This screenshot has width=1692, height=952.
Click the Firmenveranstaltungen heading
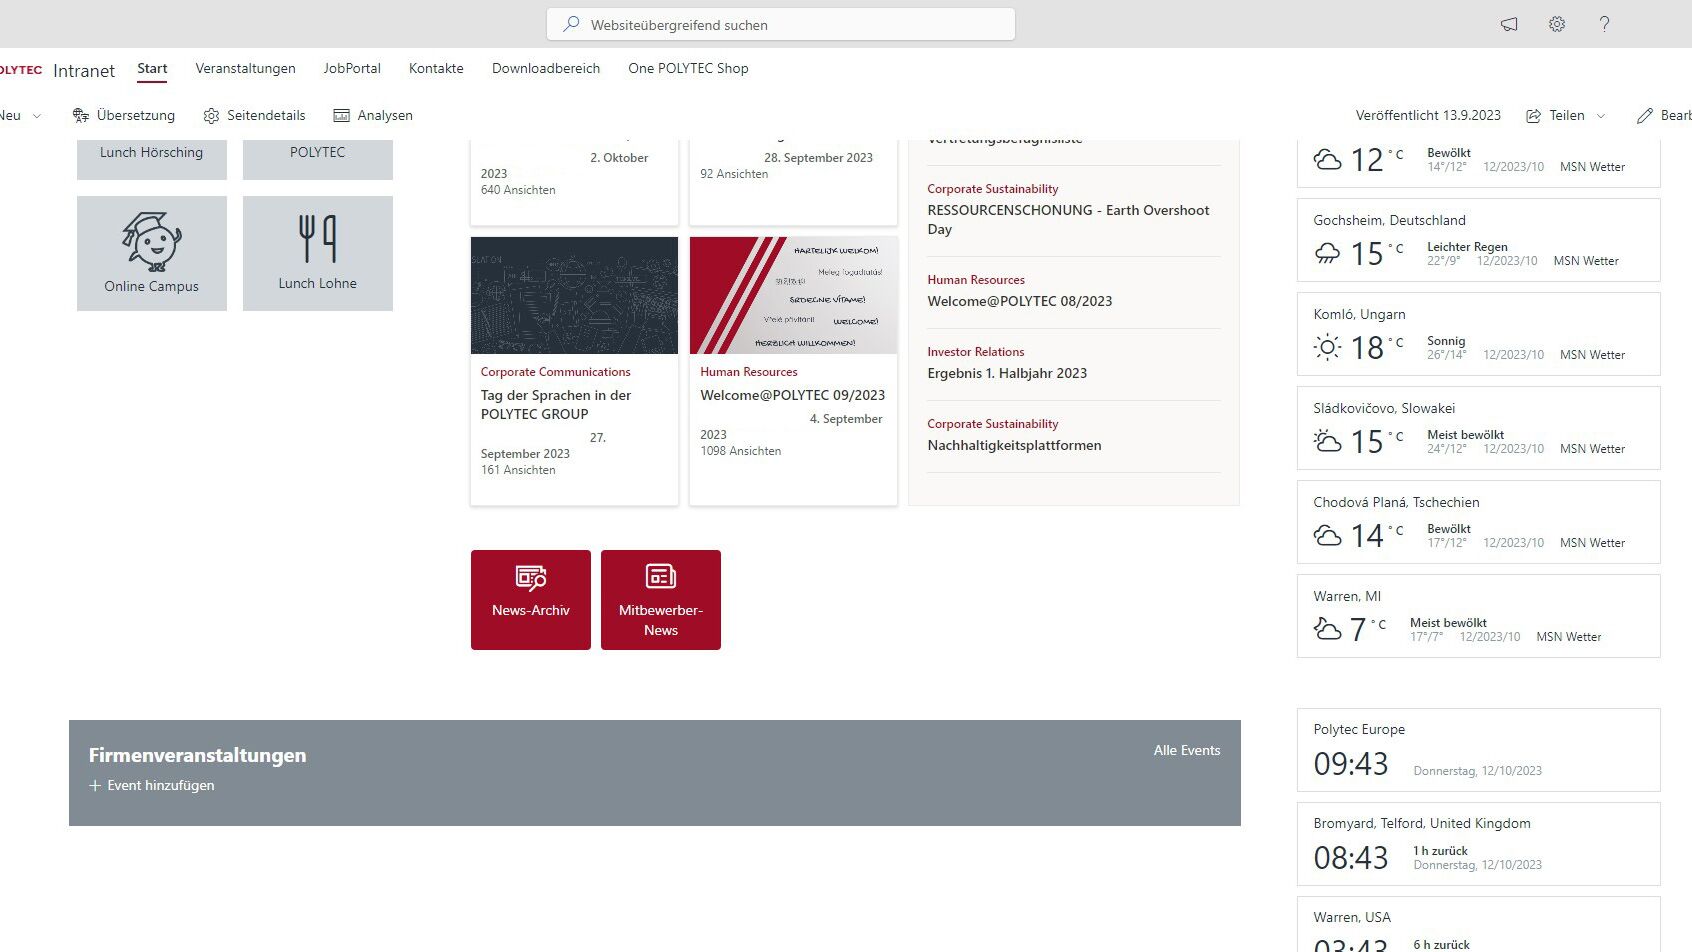pyautogui.click(x=197, y=755)
